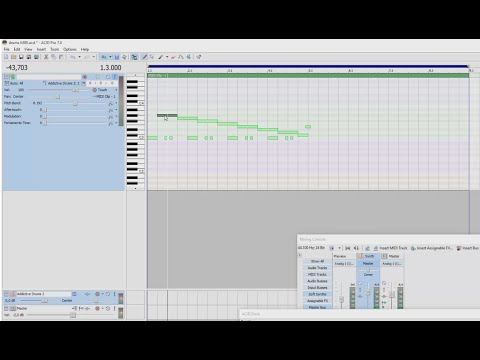Click the Undo toolbar icon
Viewport: 480px width, 360px height.
pyautogui.click(x=73, y=57)
